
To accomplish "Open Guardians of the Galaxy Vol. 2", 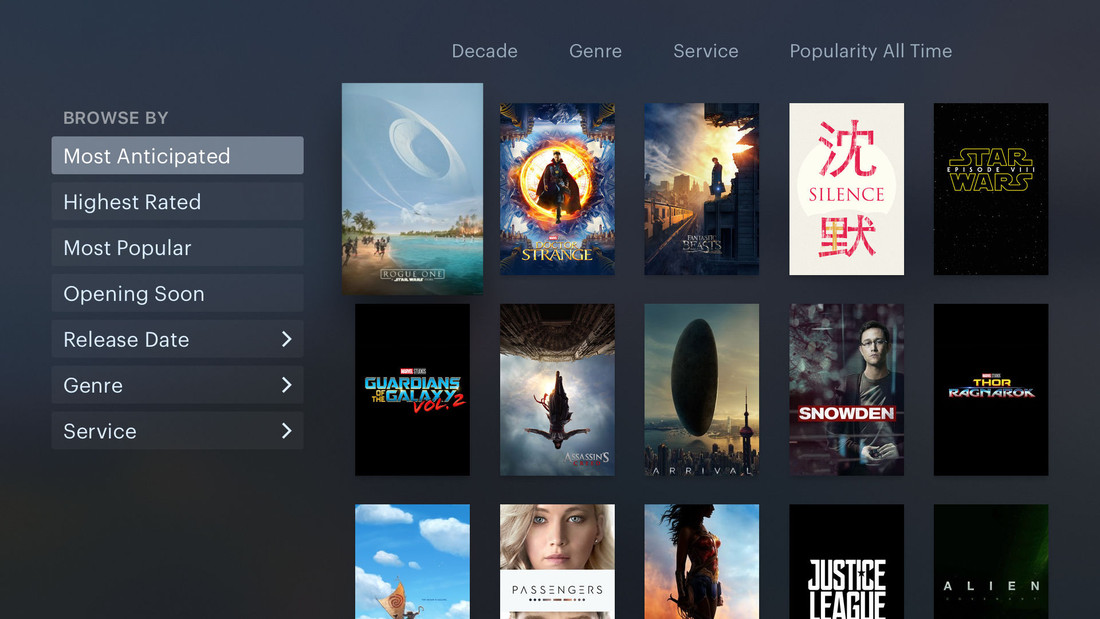I will pyautogui.click(x=412, y=390).
